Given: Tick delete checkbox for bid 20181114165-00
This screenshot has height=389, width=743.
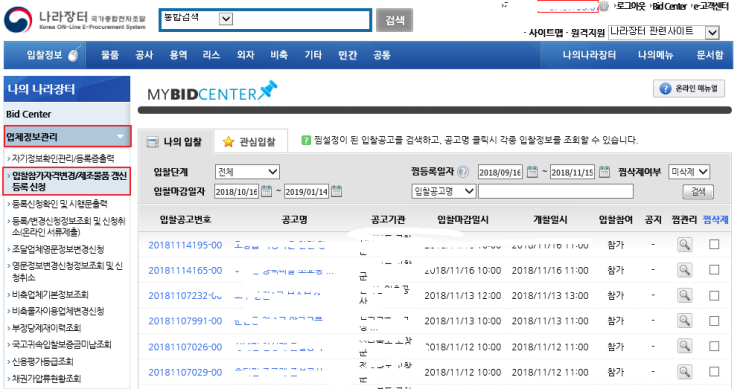Looking at the screenshot, I should 714,270.
